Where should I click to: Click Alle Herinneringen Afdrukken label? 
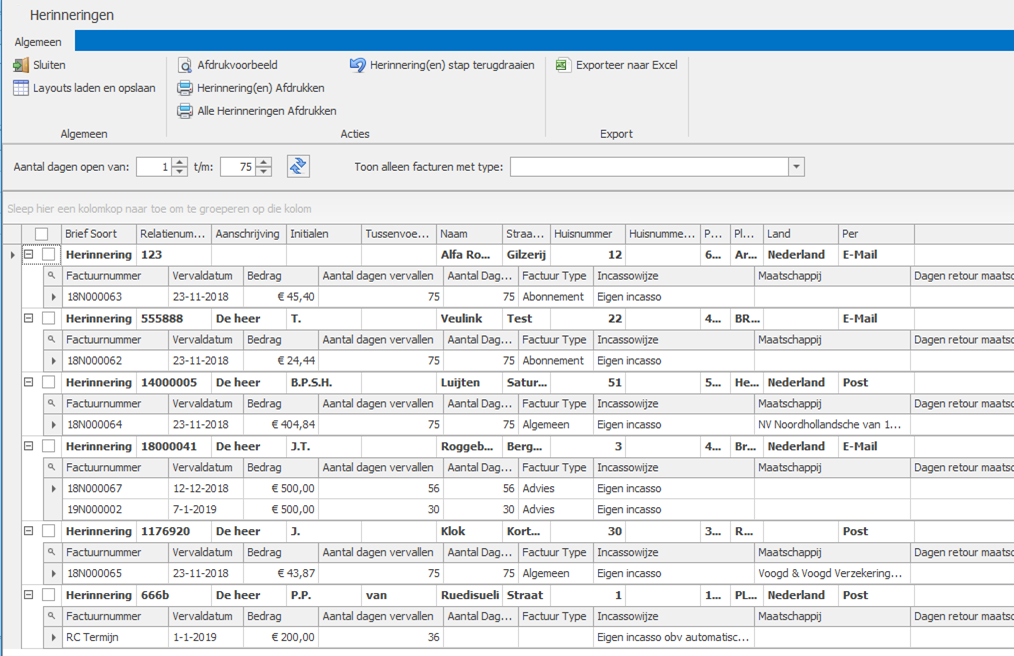tap(266, 111)
